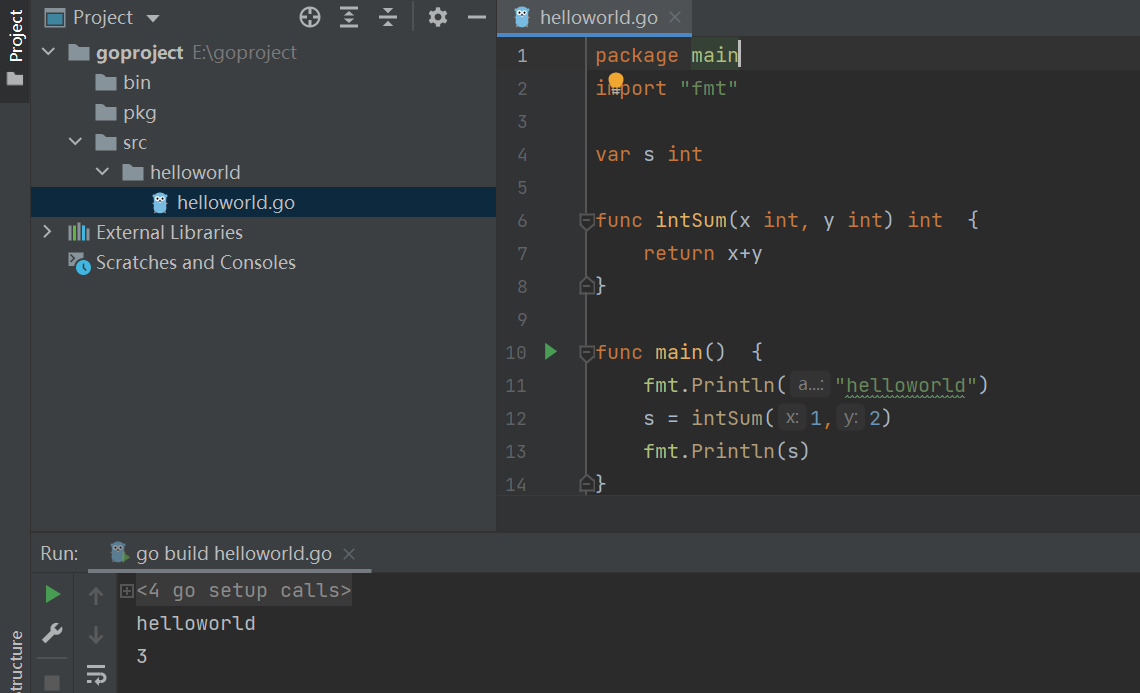
Task: Click the Collapse All icon in Project toolbar
Action: (x=388, y=17)
